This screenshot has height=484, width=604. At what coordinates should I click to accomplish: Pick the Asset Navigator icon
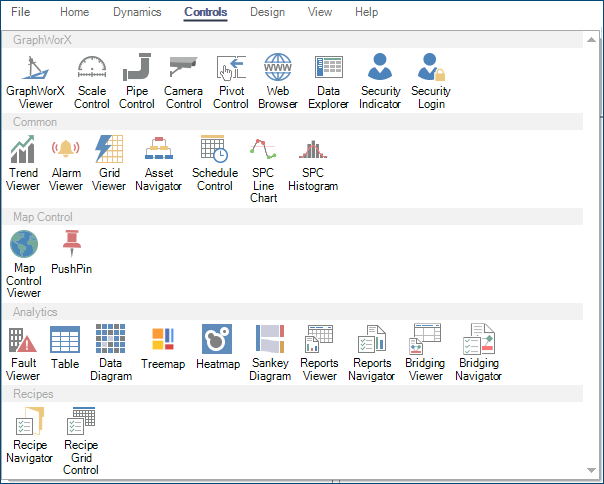point(158,163)
